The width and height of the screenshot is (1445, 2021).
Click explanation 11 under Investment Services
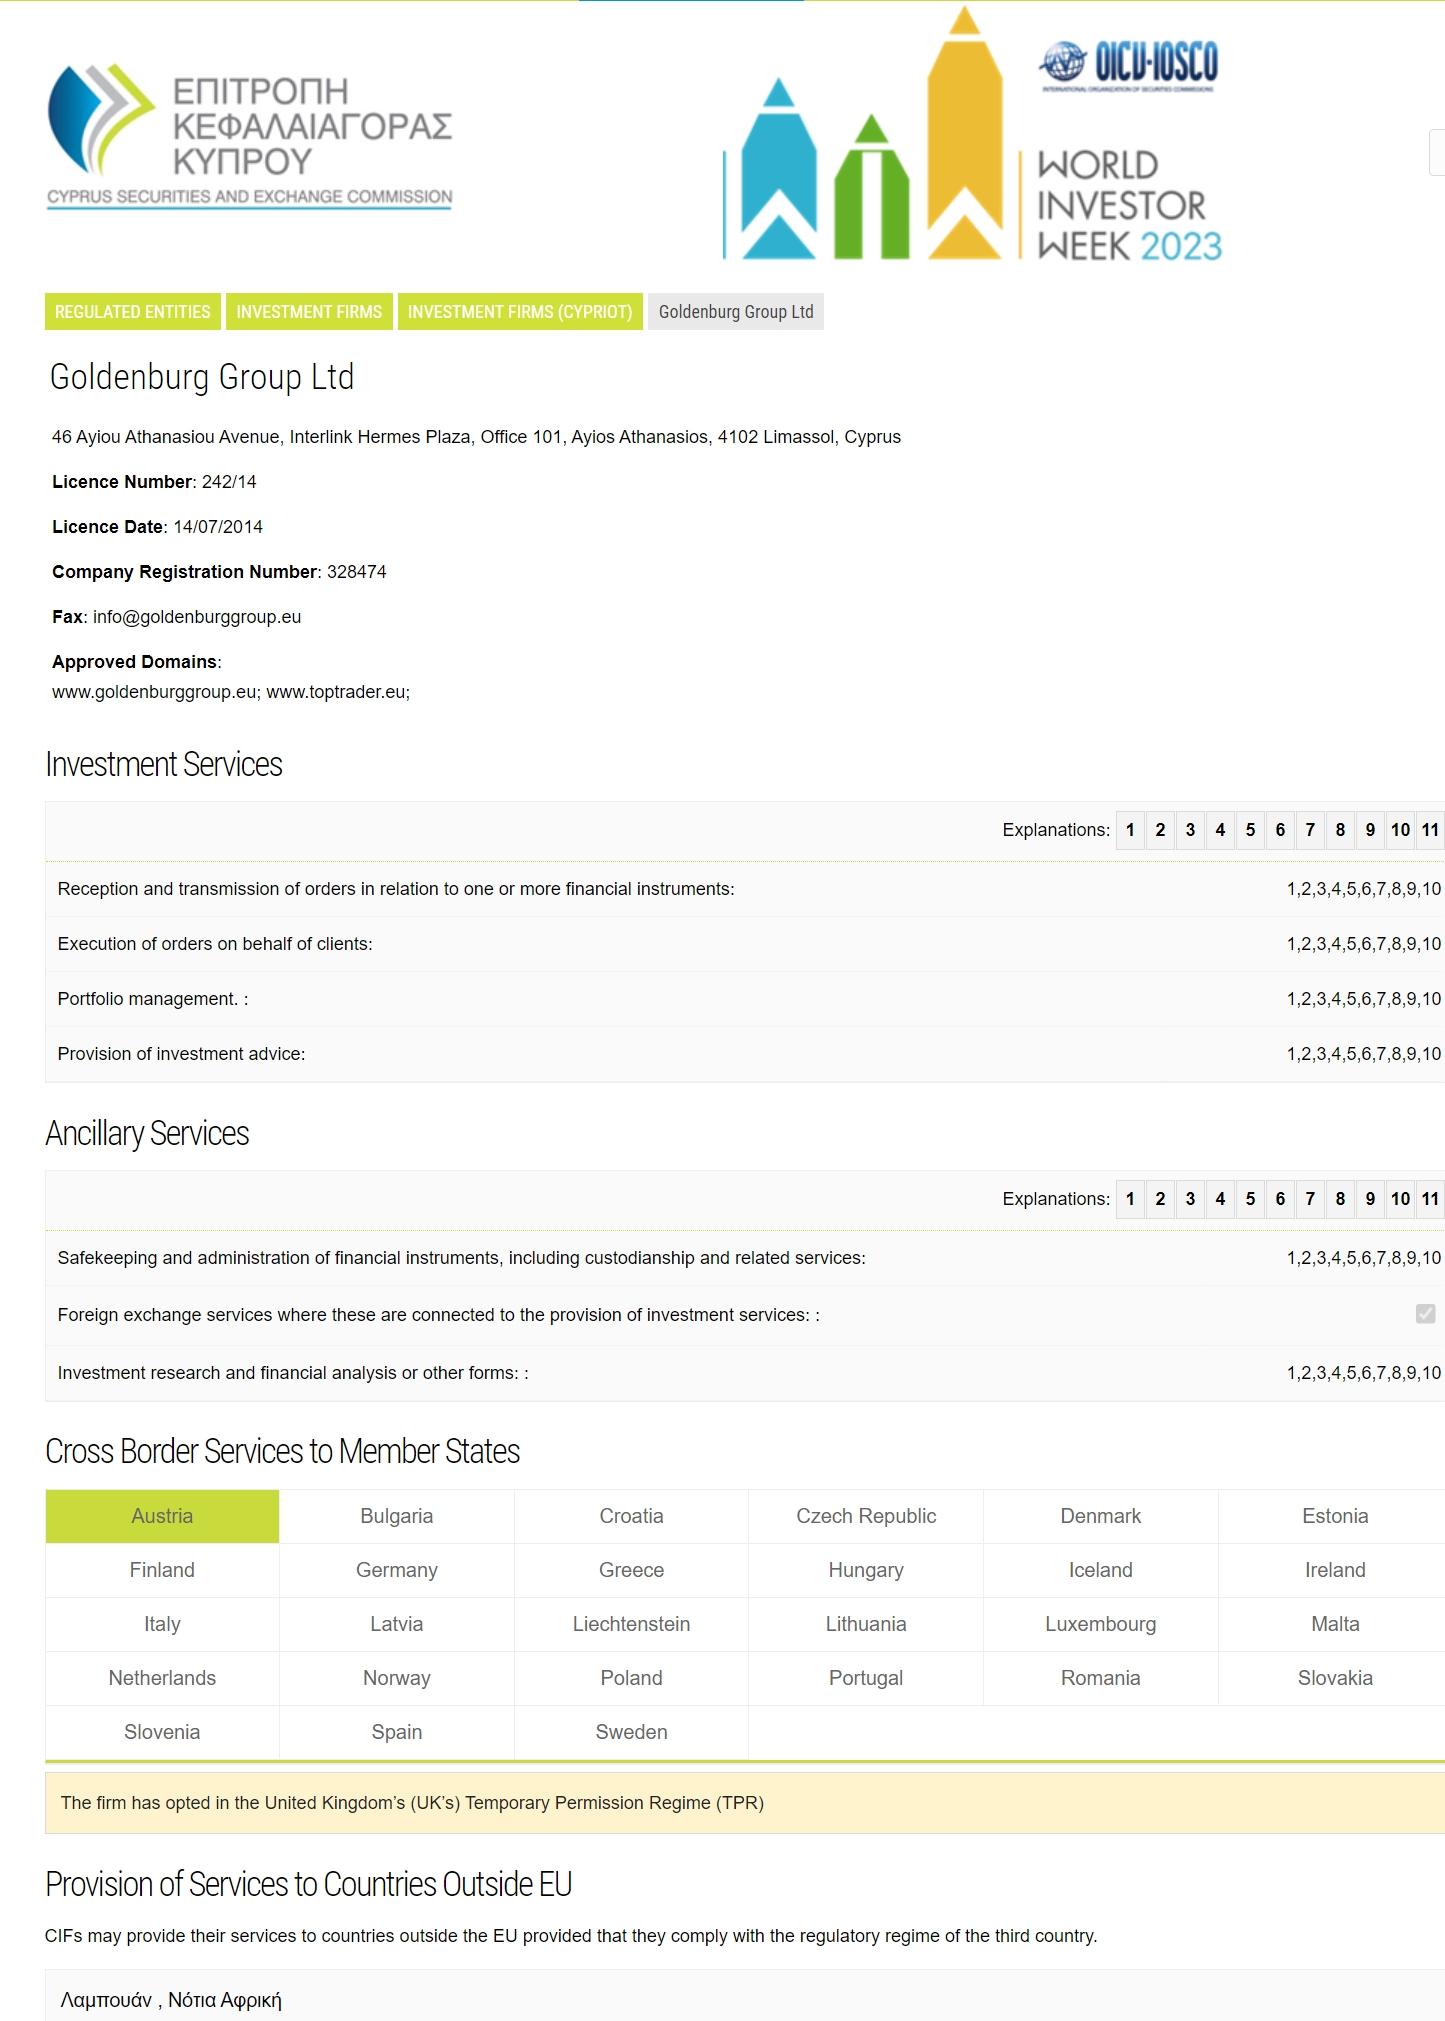1430,830
